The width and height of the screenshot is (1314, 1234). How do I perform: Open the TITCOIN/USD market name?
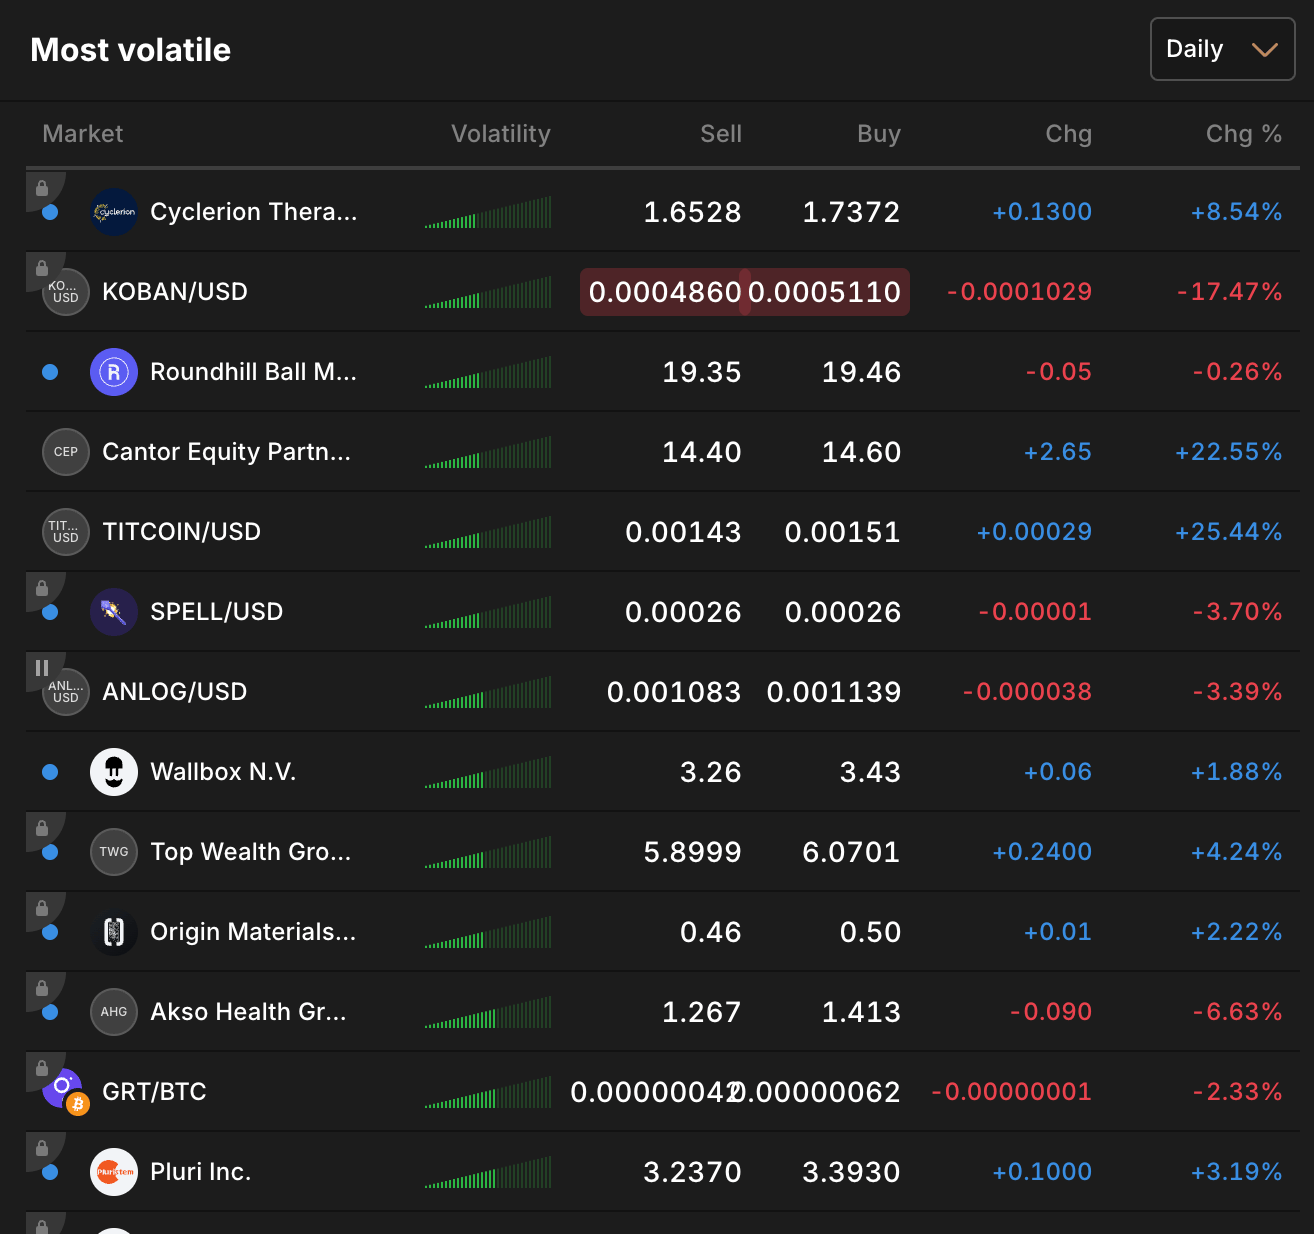coord(181,532)
